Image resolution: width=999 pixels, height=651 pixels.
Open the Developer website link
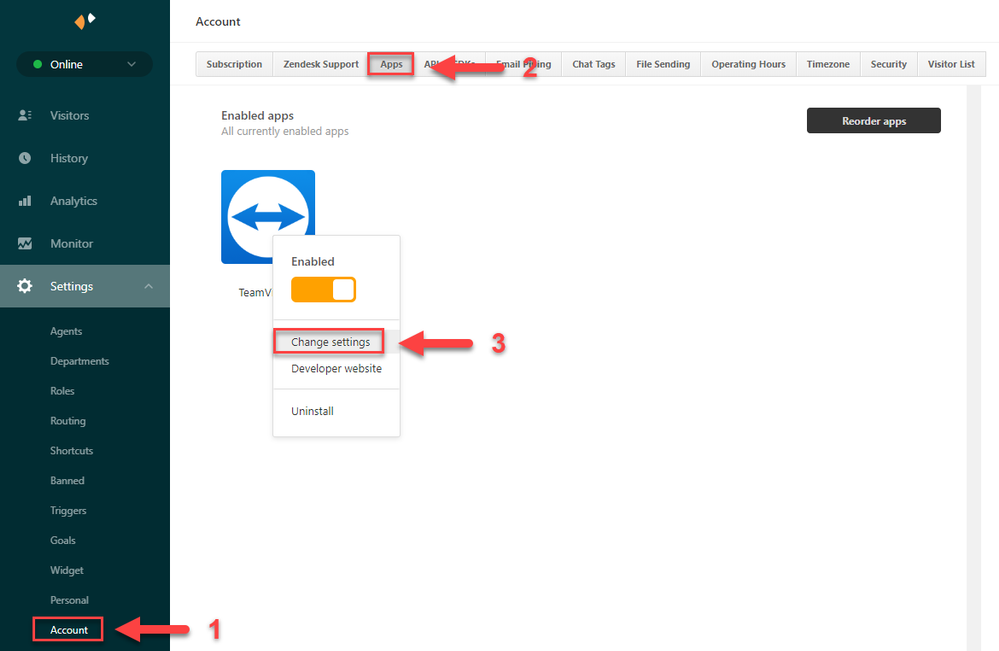335,368
